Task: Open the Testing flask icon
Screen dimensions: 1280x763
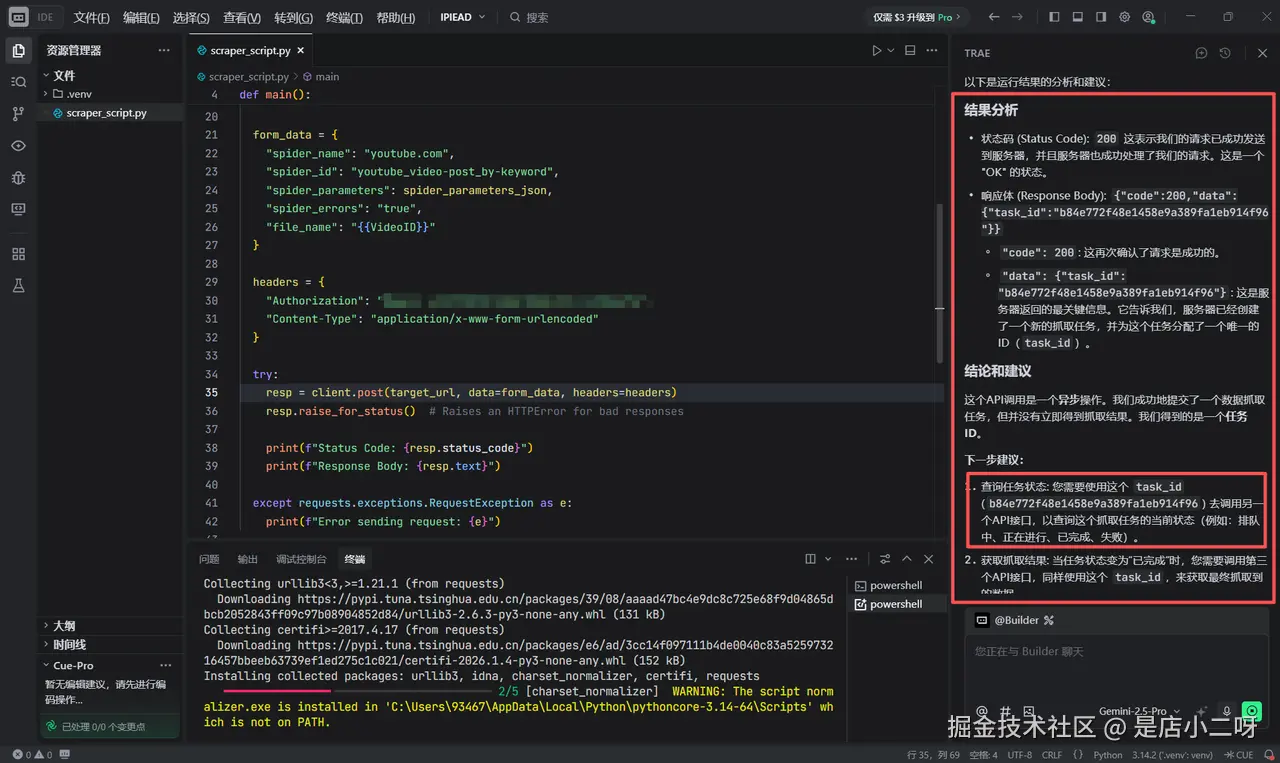Action: click(x=18, y=286)
